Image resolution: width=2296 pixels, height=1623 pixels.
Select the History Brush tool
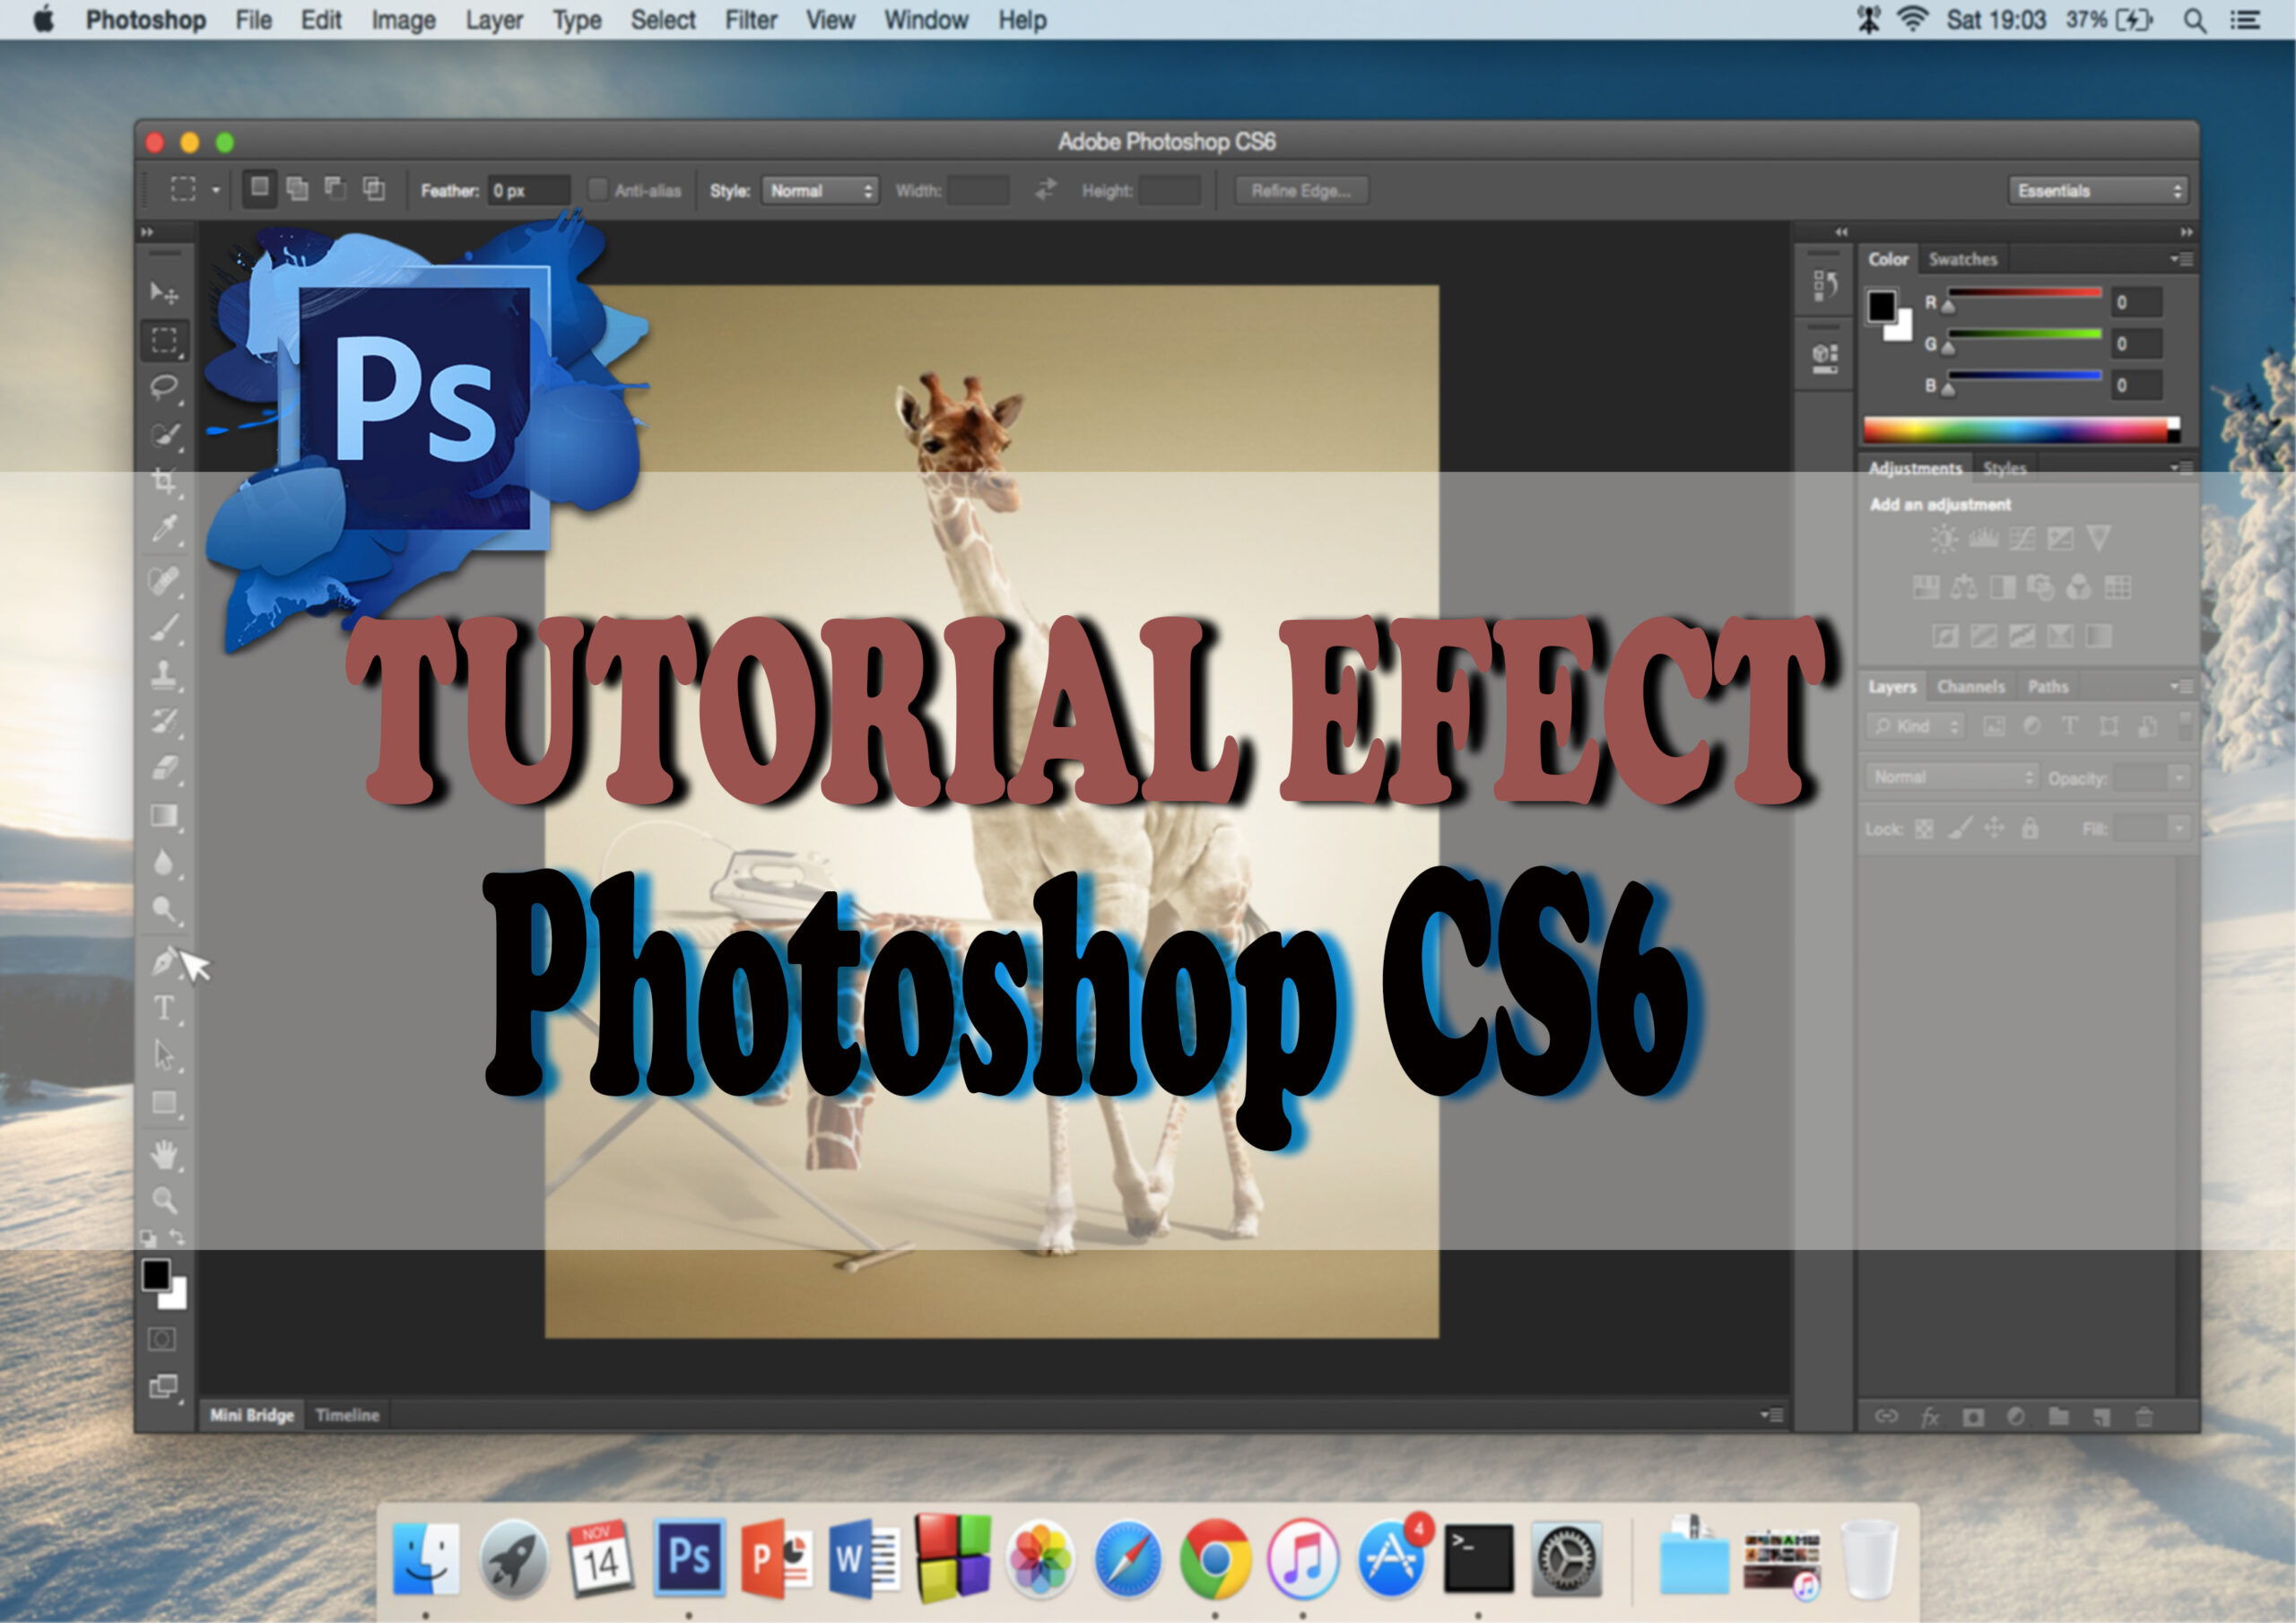coord(164,722)
